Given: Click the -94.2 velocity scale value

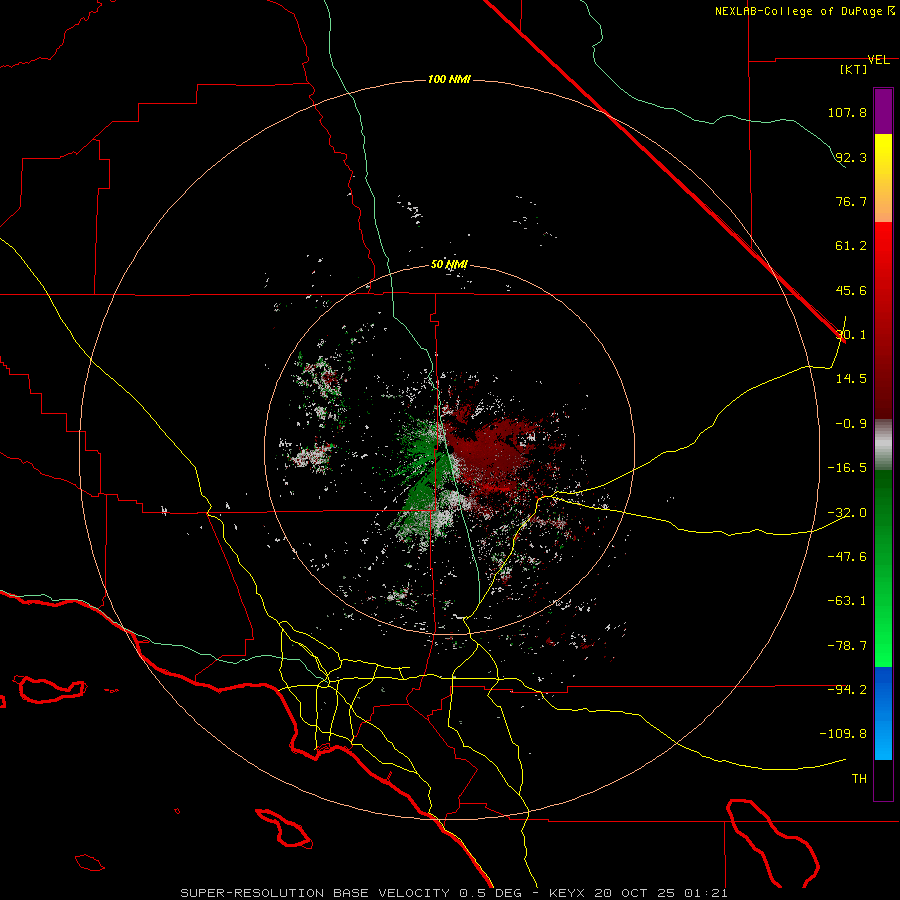Looking at the screenshot, I should 847,690.
